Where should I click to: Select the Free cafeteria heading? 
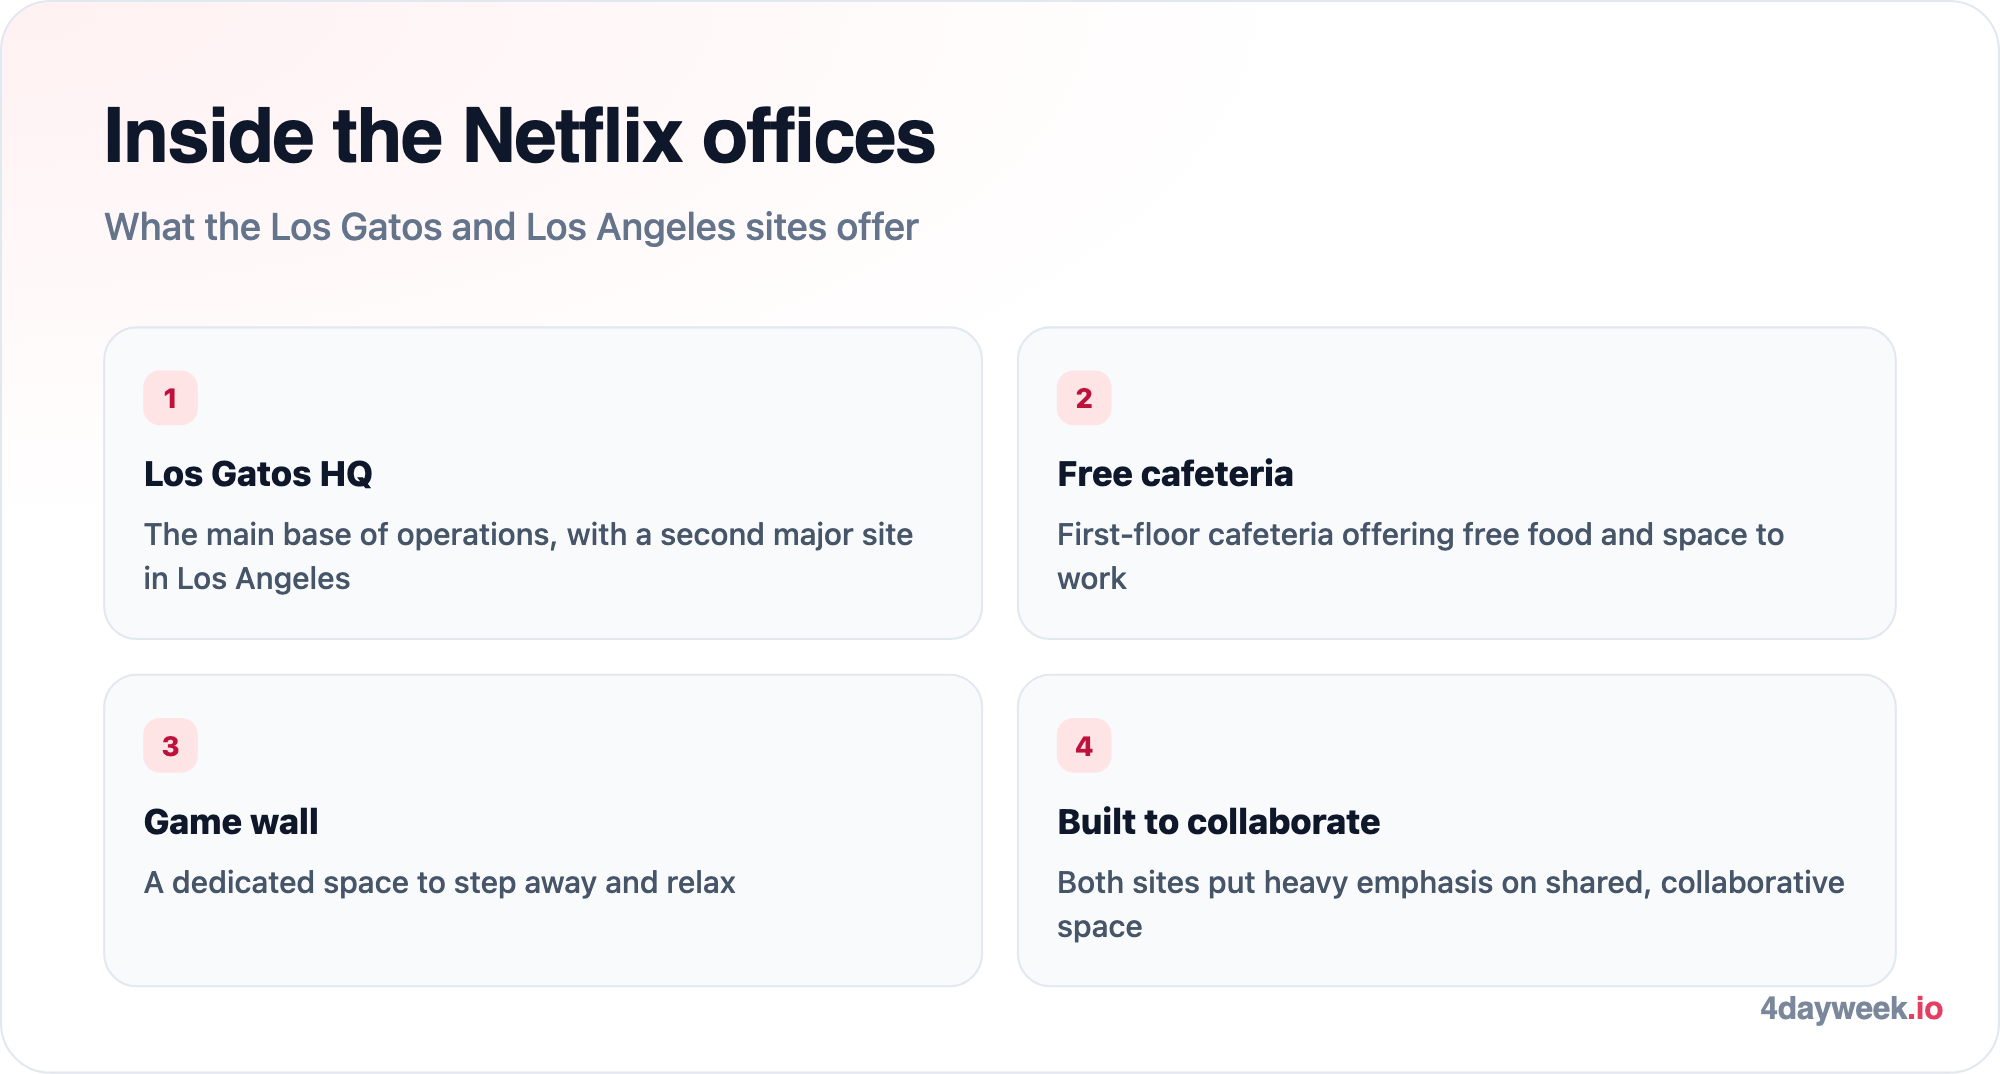point(1175,474)
